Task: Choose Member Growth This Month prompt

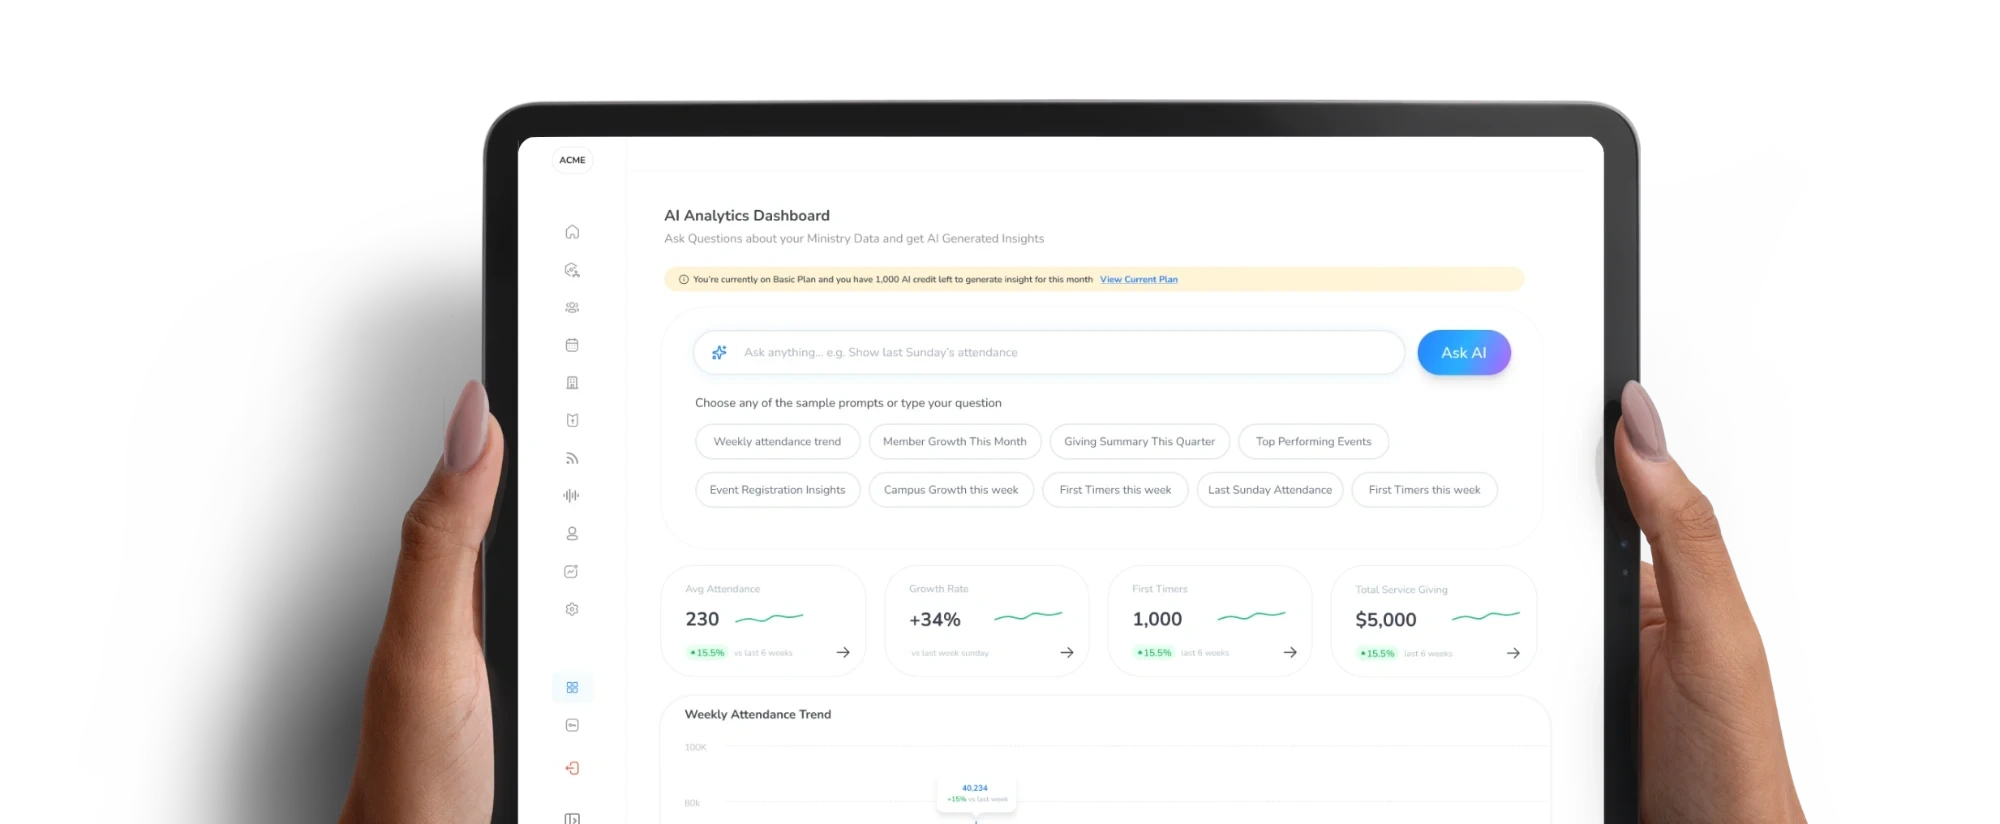Action: pos(955,441)
